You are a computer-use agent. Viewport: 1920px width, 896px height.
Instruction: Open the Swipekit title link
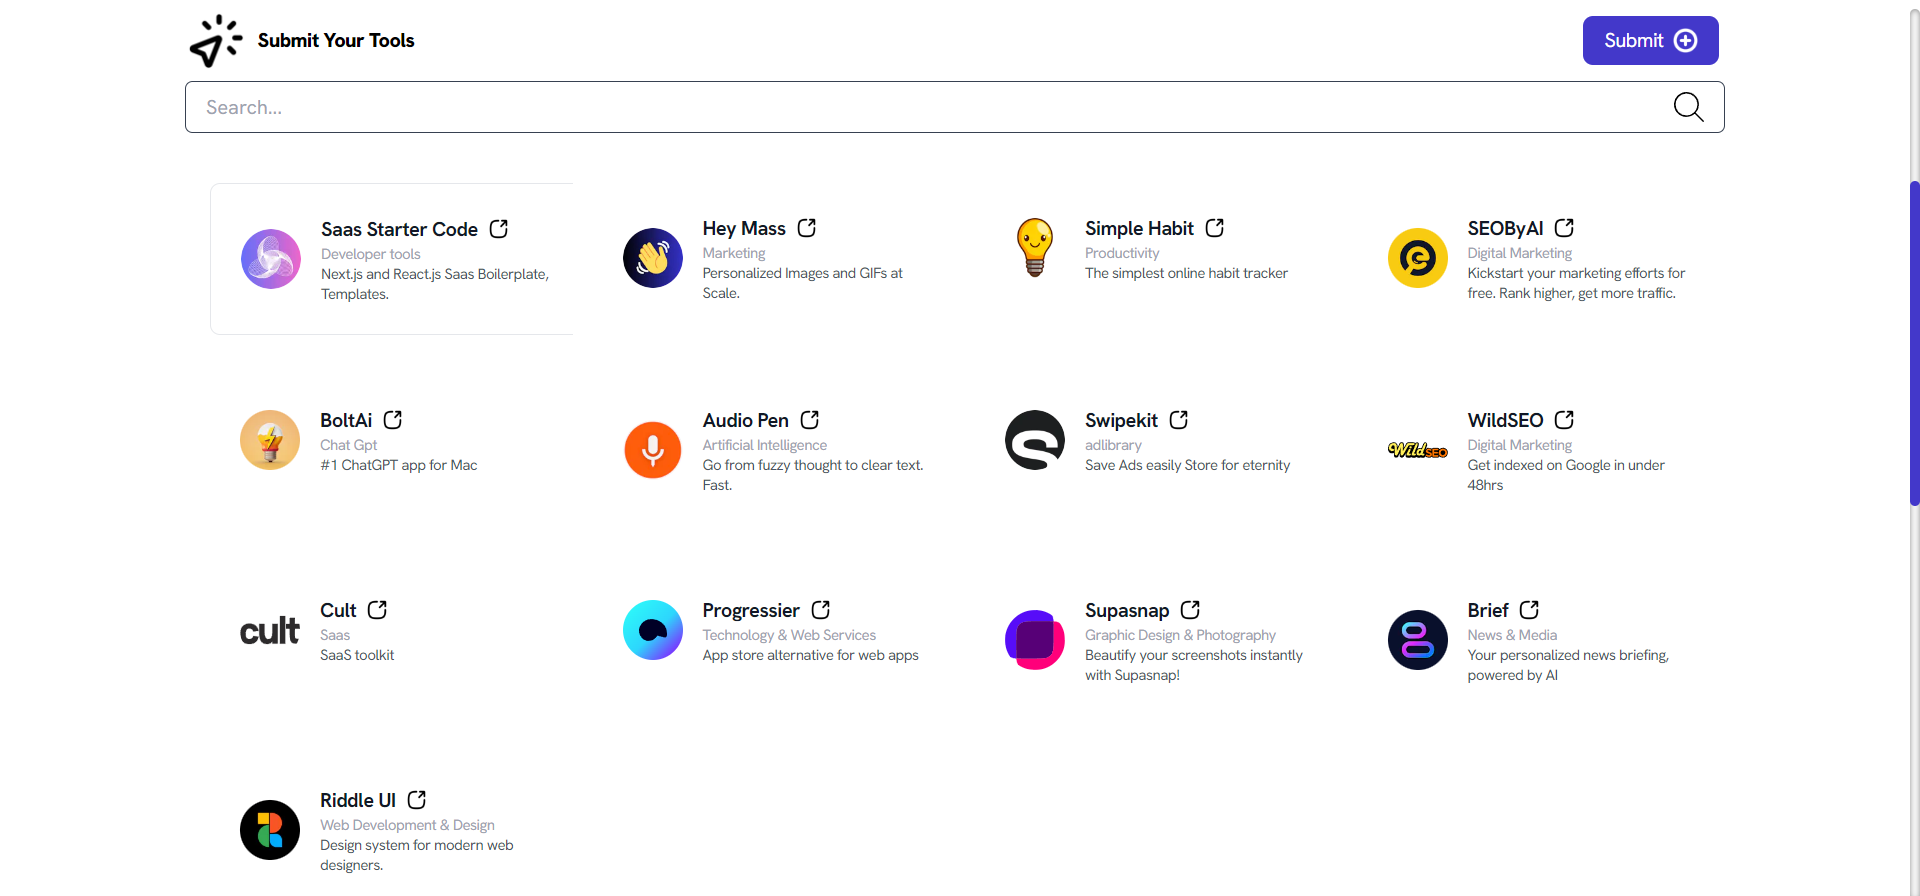(1121, 420)
